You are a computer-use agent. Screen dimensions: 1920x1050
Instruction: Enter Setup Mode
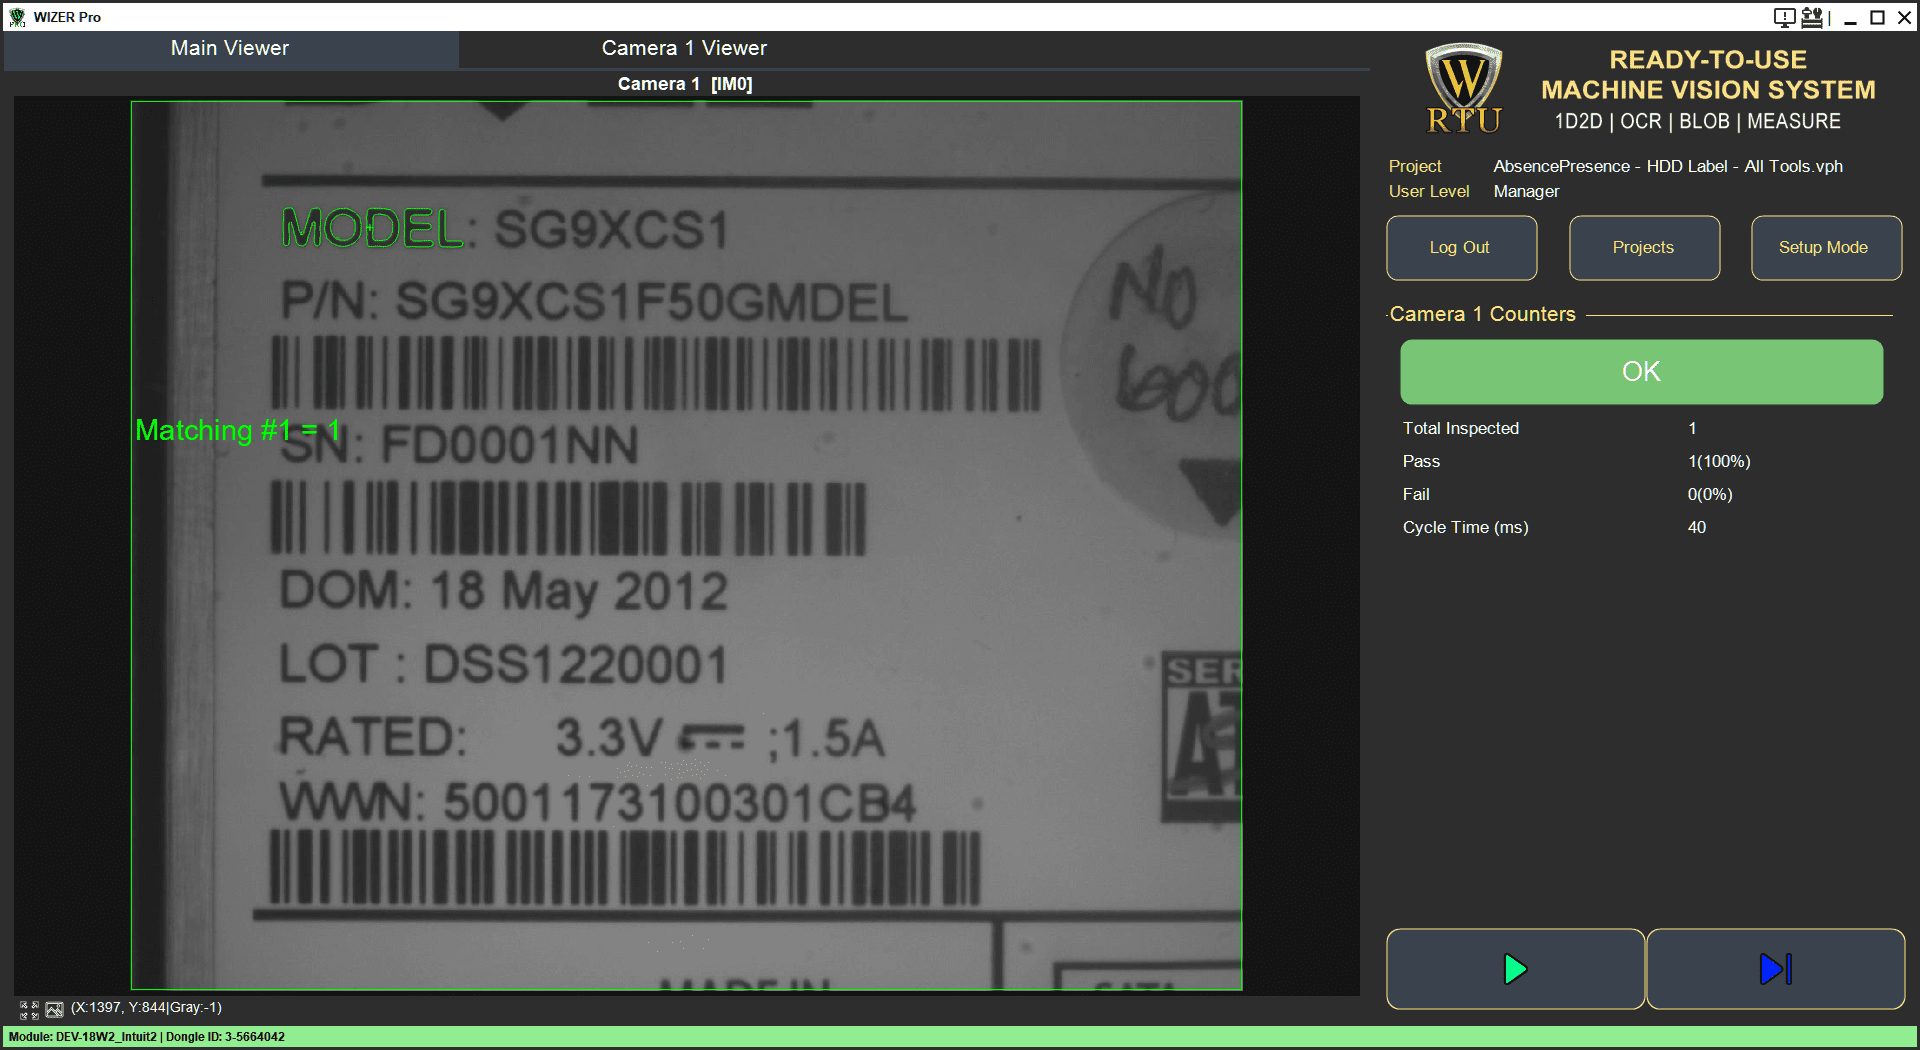(x=1826, y=248)
